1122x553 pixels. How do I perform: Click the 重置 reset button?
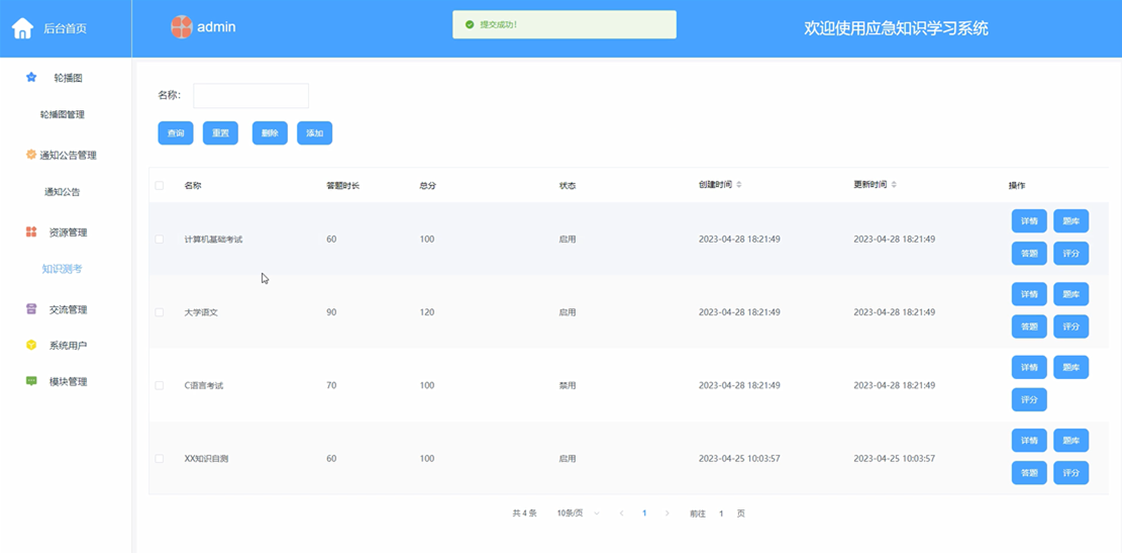[x=220, y=133]
